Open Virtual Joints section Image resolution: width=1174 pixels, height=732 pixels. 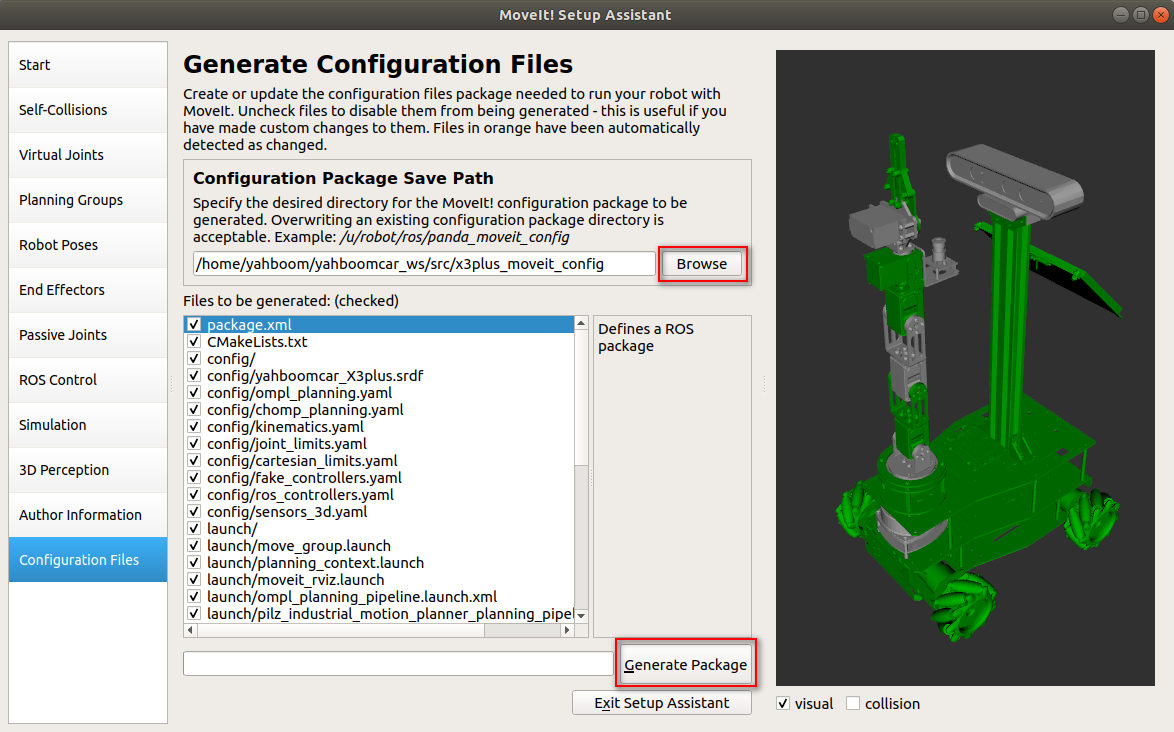(x=88, y=155)
